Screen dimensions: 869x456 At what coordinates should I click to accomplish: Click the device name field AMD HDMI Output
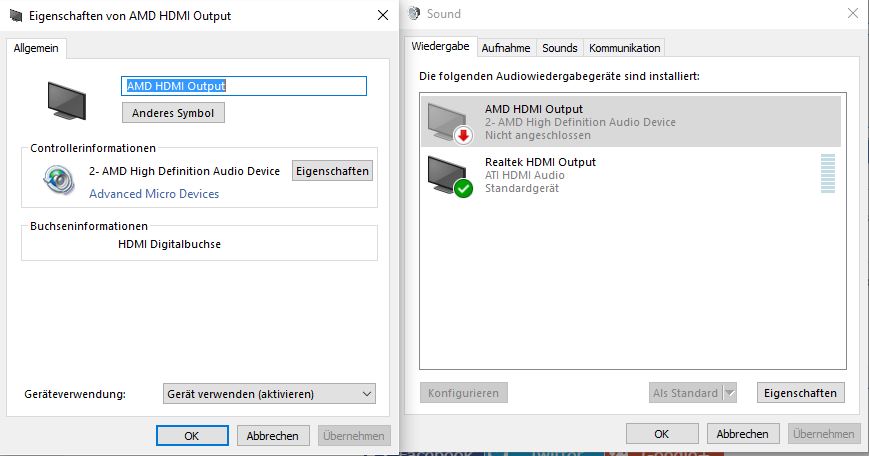(x=244, y=86)
